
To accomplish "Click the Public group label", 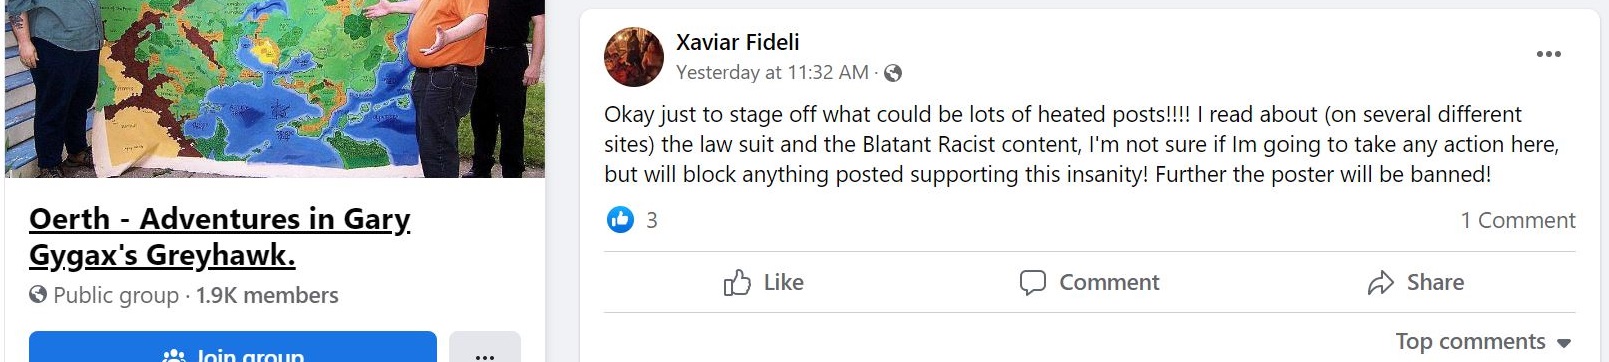I will 116,295.
